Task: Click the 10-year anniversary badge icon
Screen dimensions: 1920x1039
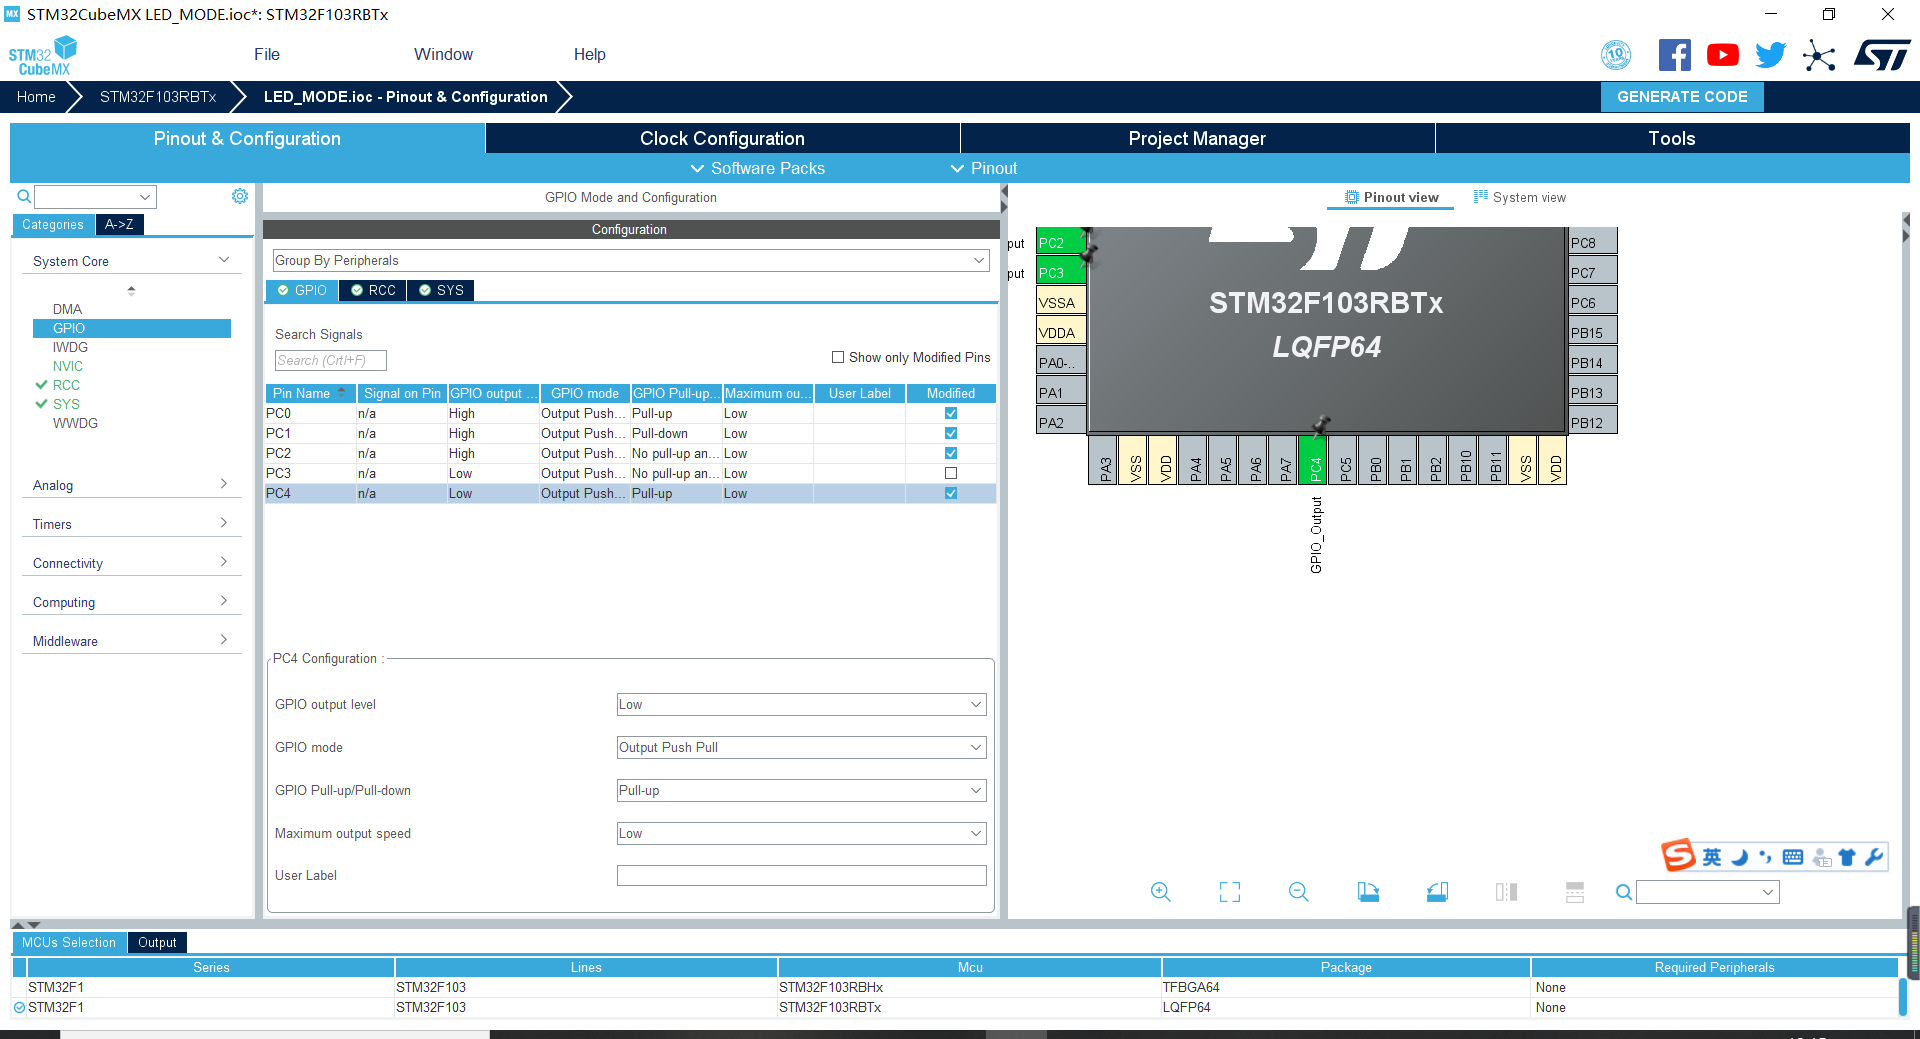Action: 1616,55
